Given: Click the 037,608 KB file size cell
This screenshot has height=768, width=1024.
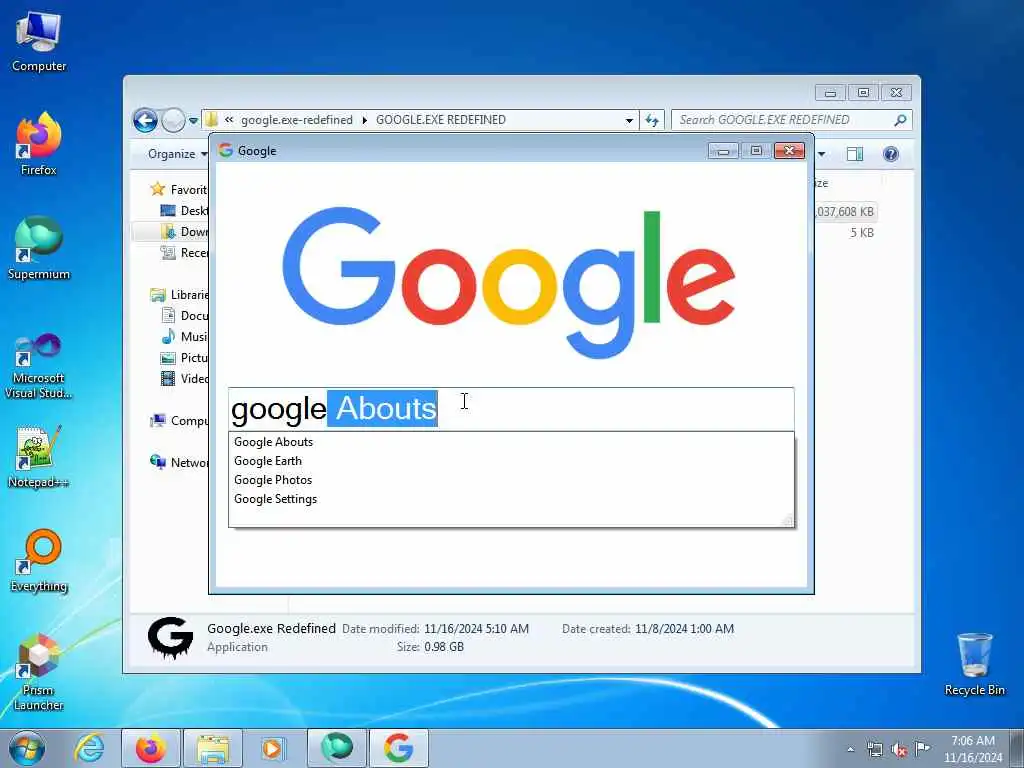Looking at the screenshot, I should point(844,212).
